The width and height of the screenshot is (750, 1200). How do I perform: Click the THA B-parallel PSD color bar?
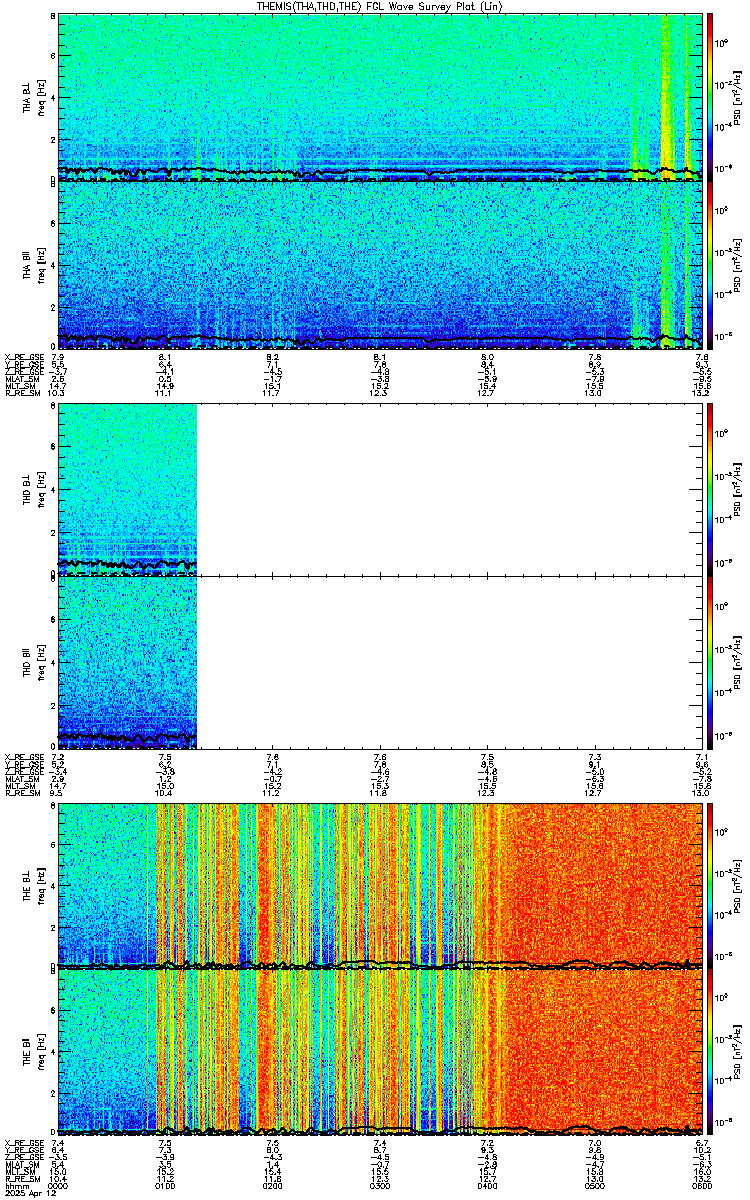(x=711, y=264)
